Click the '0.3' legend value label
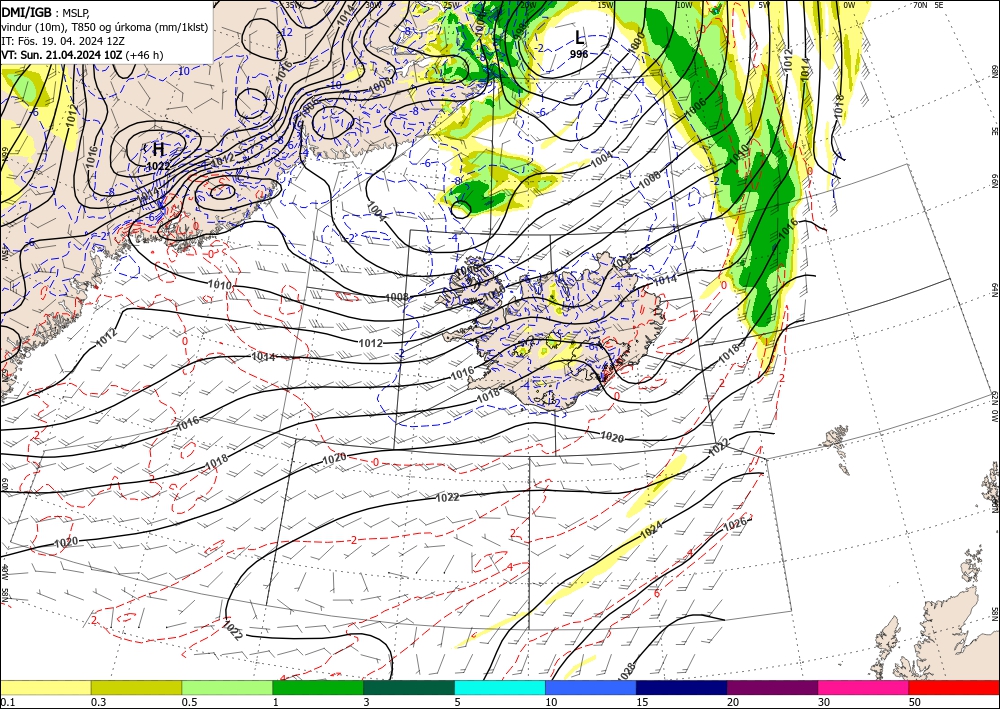 coord(98,702)
